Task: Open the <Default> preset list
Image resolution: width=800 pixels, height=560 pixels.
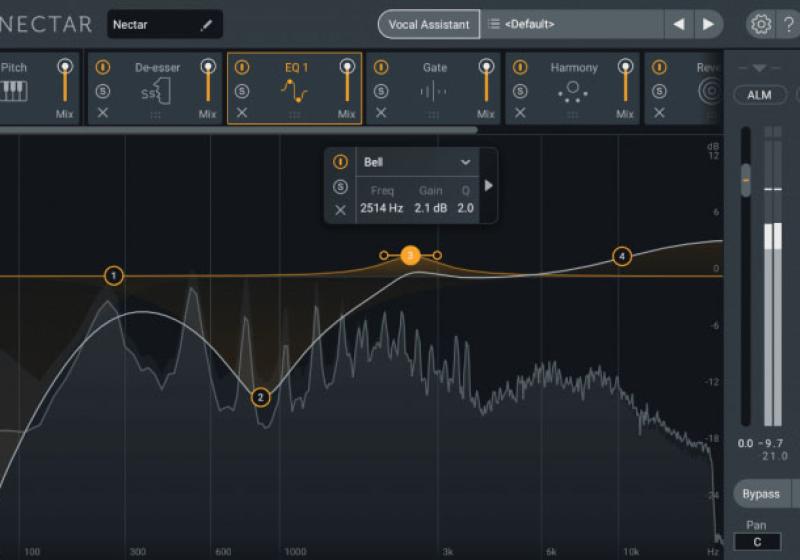Action: [x=572, y=24]
